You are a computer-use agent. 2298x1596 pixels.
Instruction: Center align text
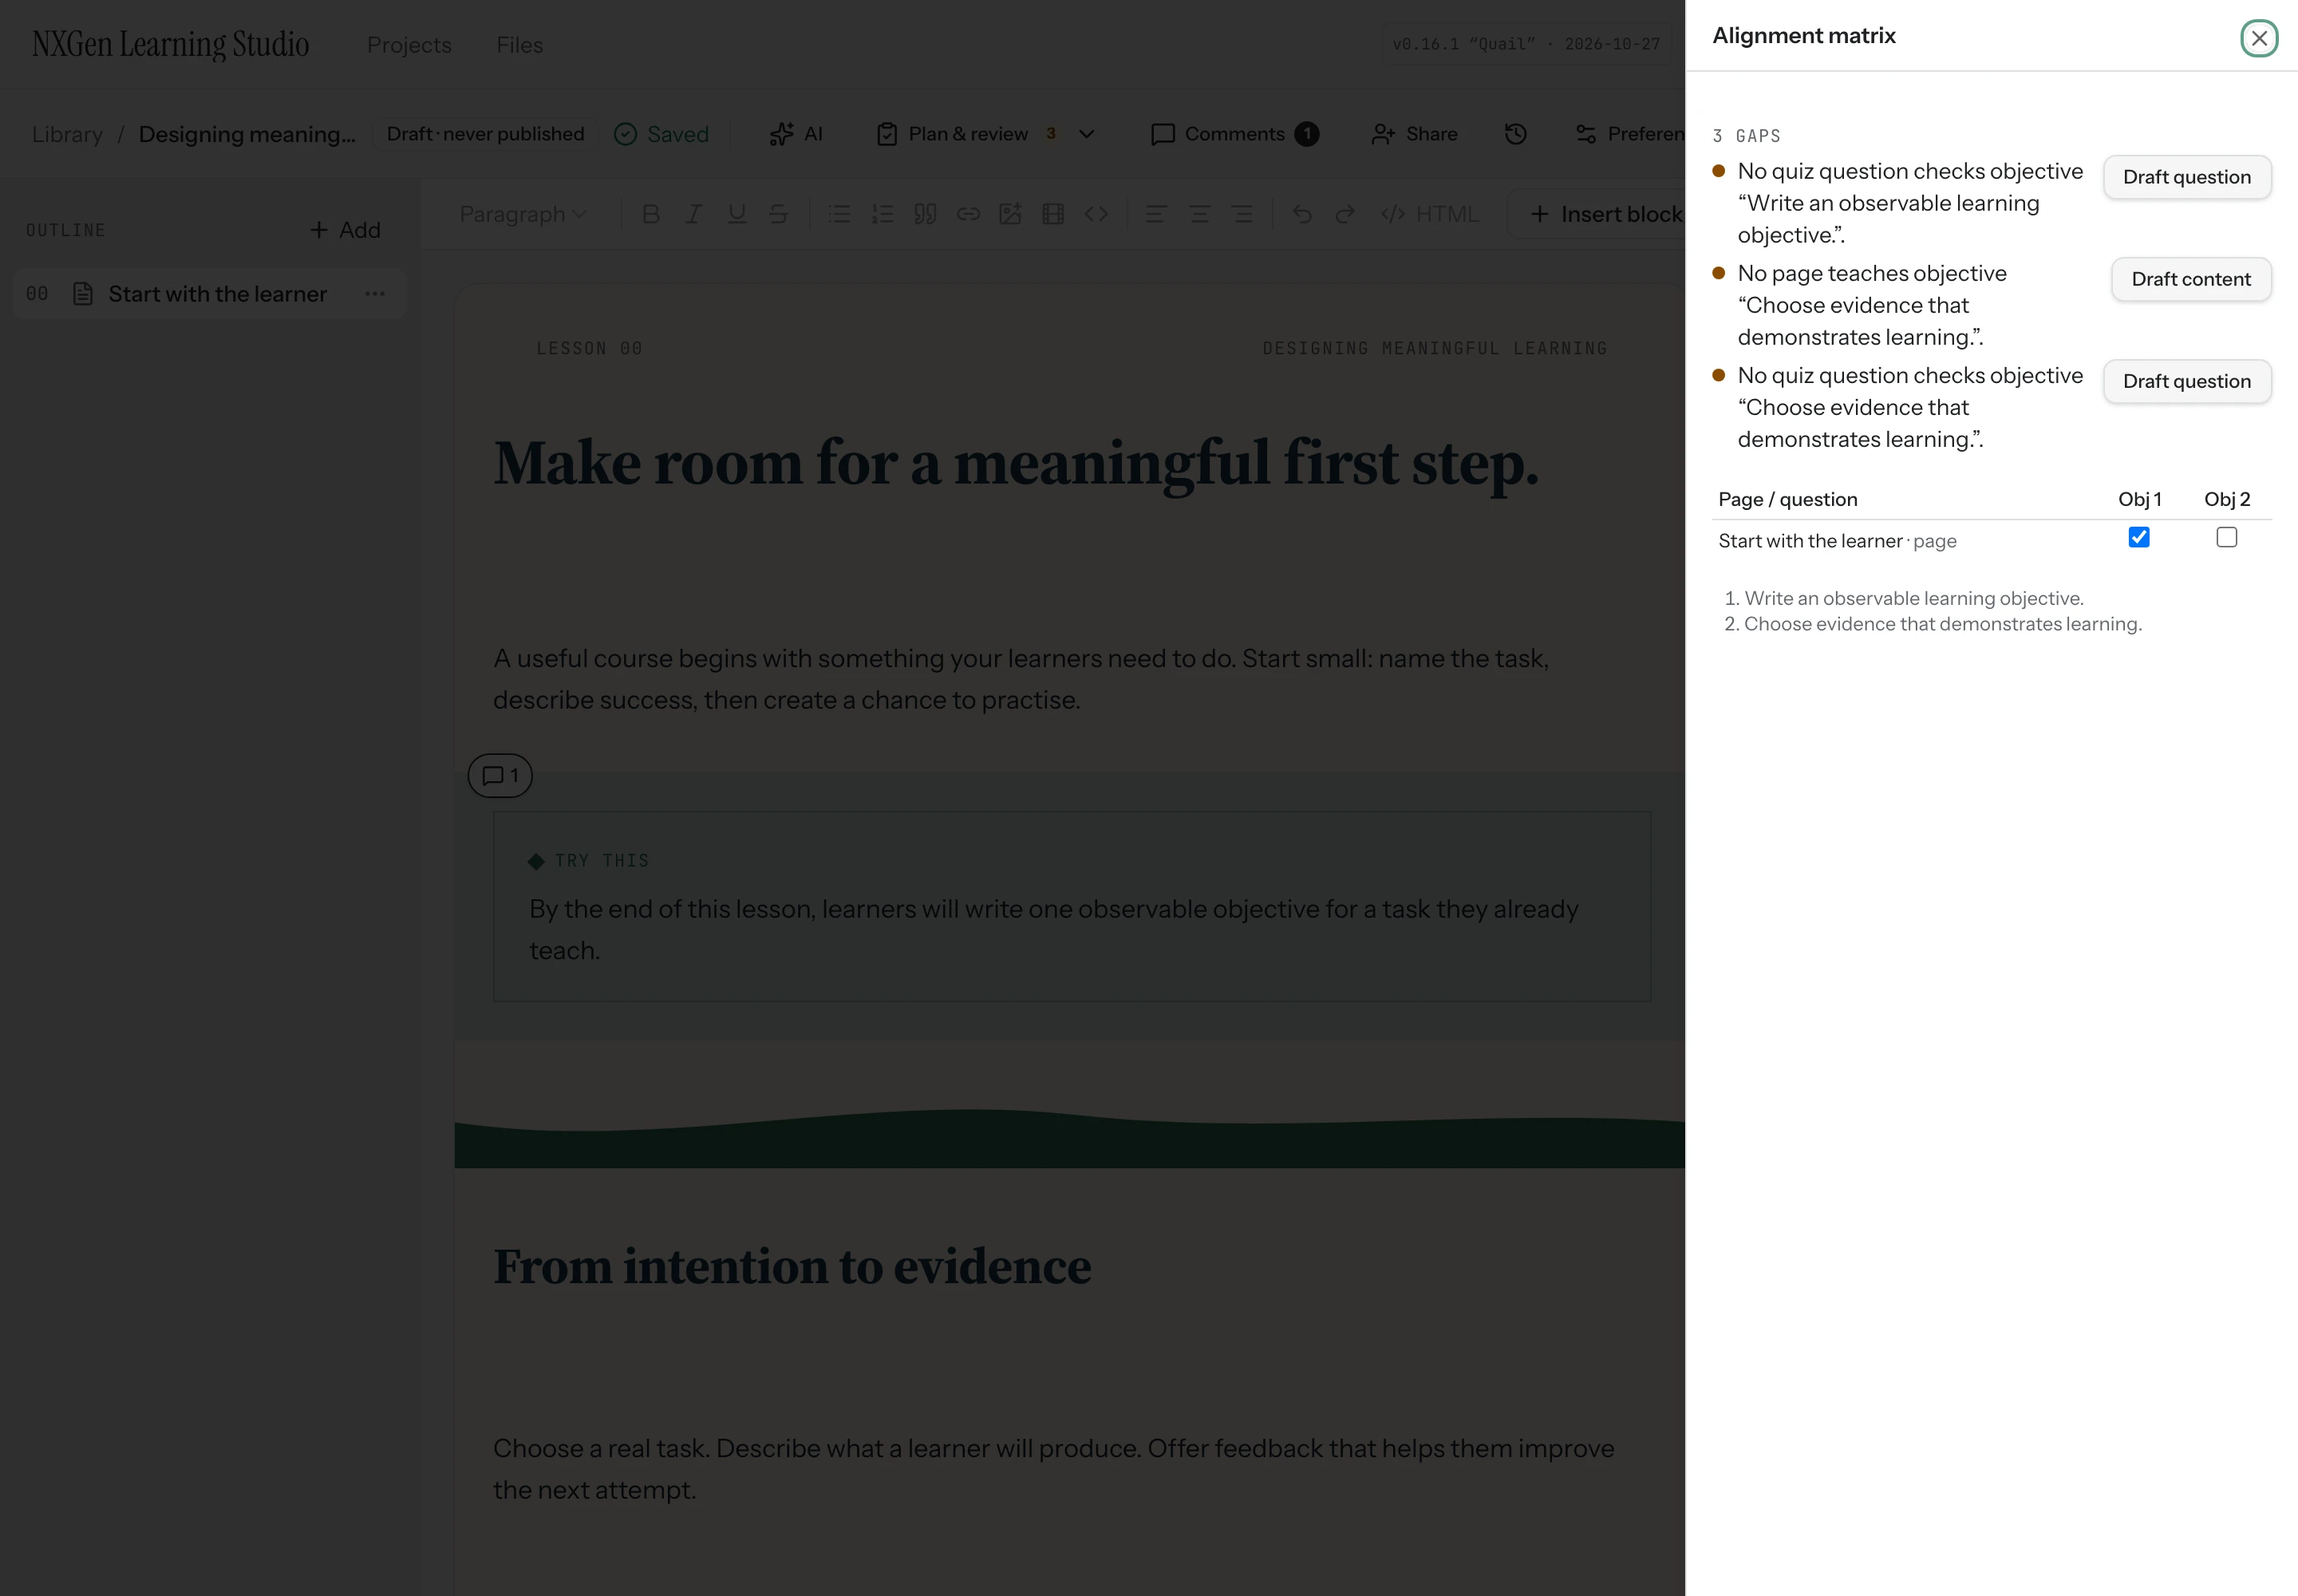(1199, 214)
